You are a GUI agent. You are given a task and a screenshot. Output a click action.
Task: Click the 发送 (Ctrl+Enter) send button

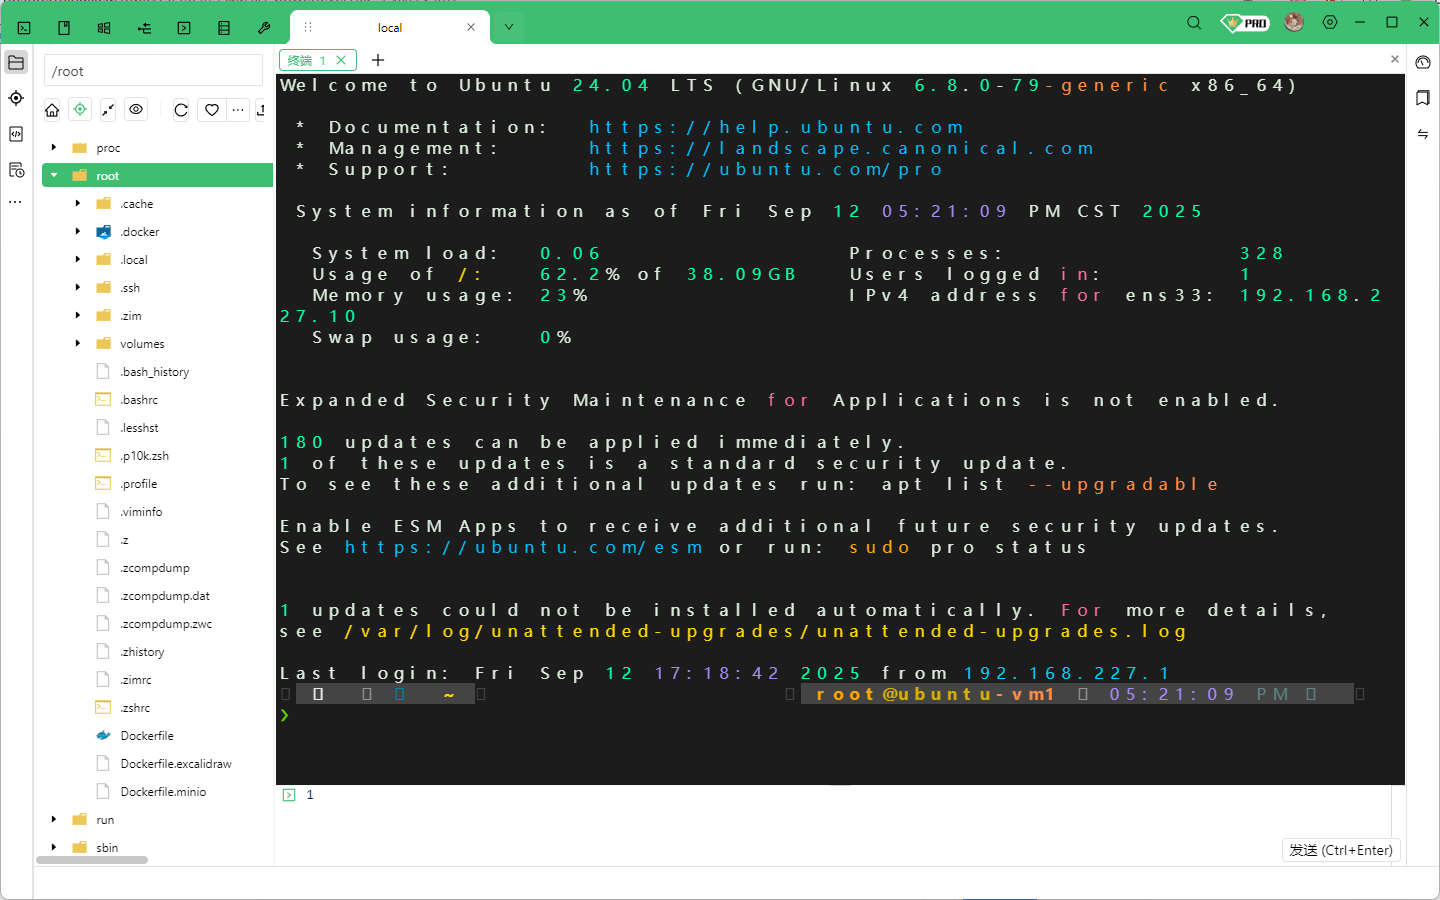[1340, 850]
